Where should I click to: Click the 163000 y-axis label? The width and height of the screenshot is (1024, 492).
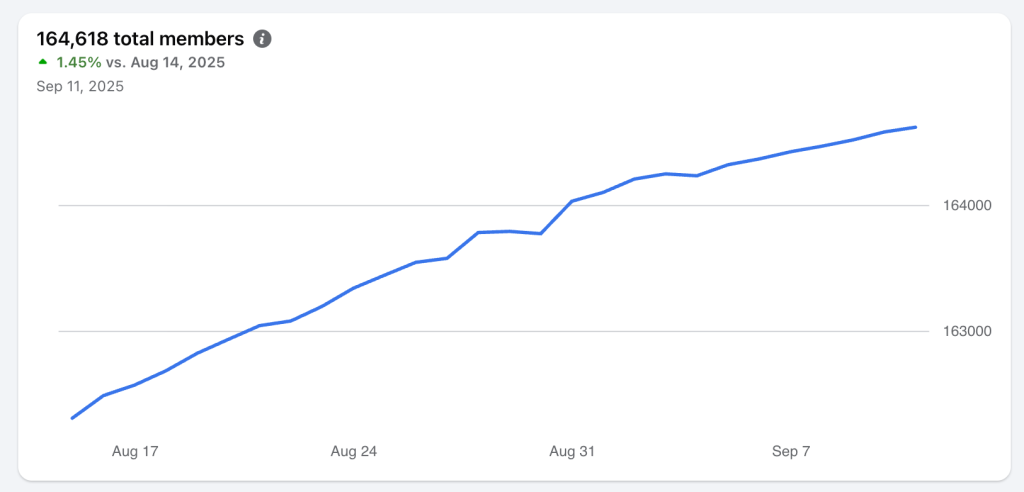967,331
